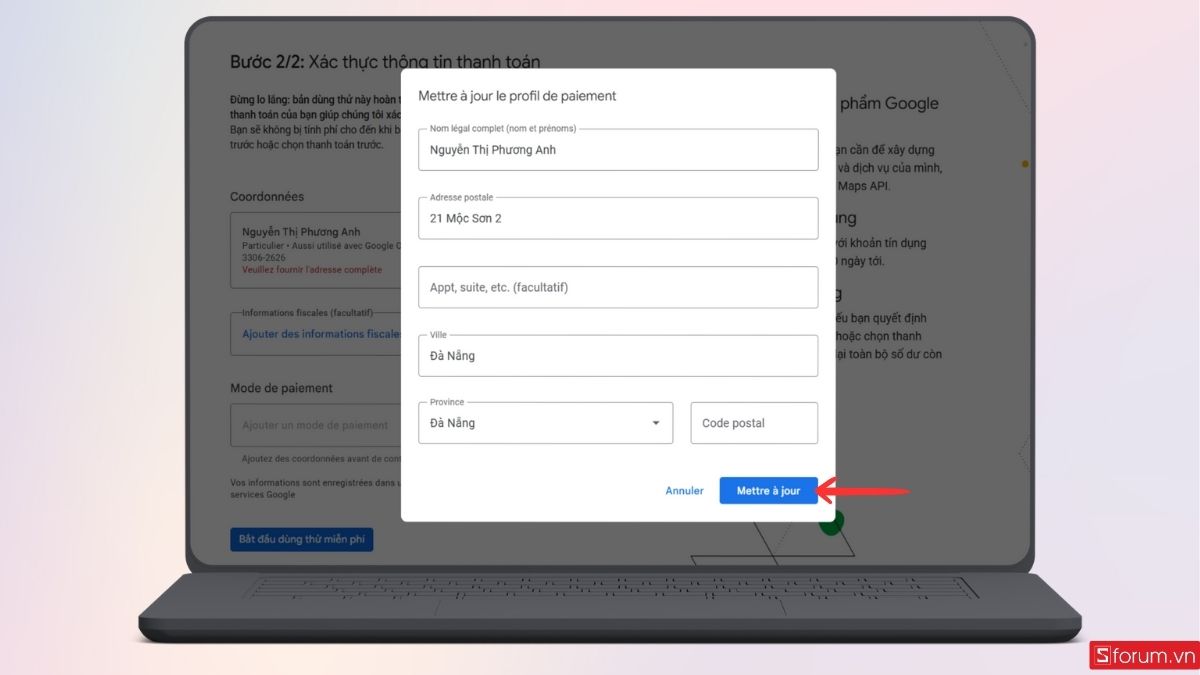Open the Province dropdown

pyautogui.click(x=546, y=423)
